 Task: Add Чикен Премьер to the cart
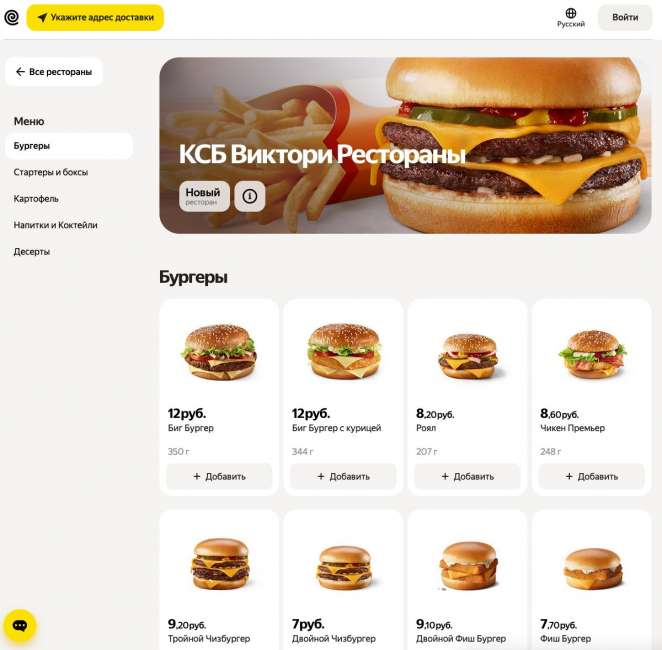pos(591,477)
